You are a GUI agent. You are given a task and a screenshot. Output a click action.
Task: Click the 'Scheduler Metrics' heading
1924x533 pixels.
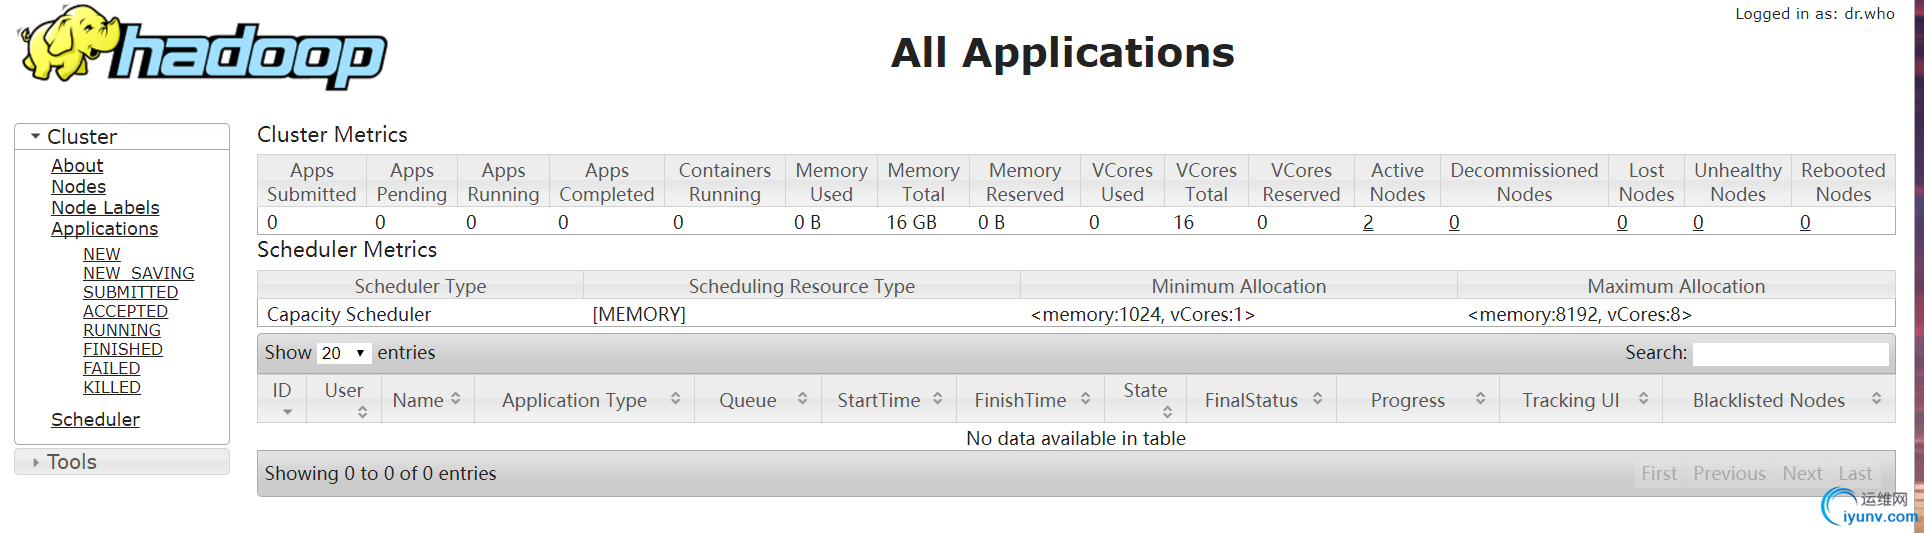pos(347,249)
